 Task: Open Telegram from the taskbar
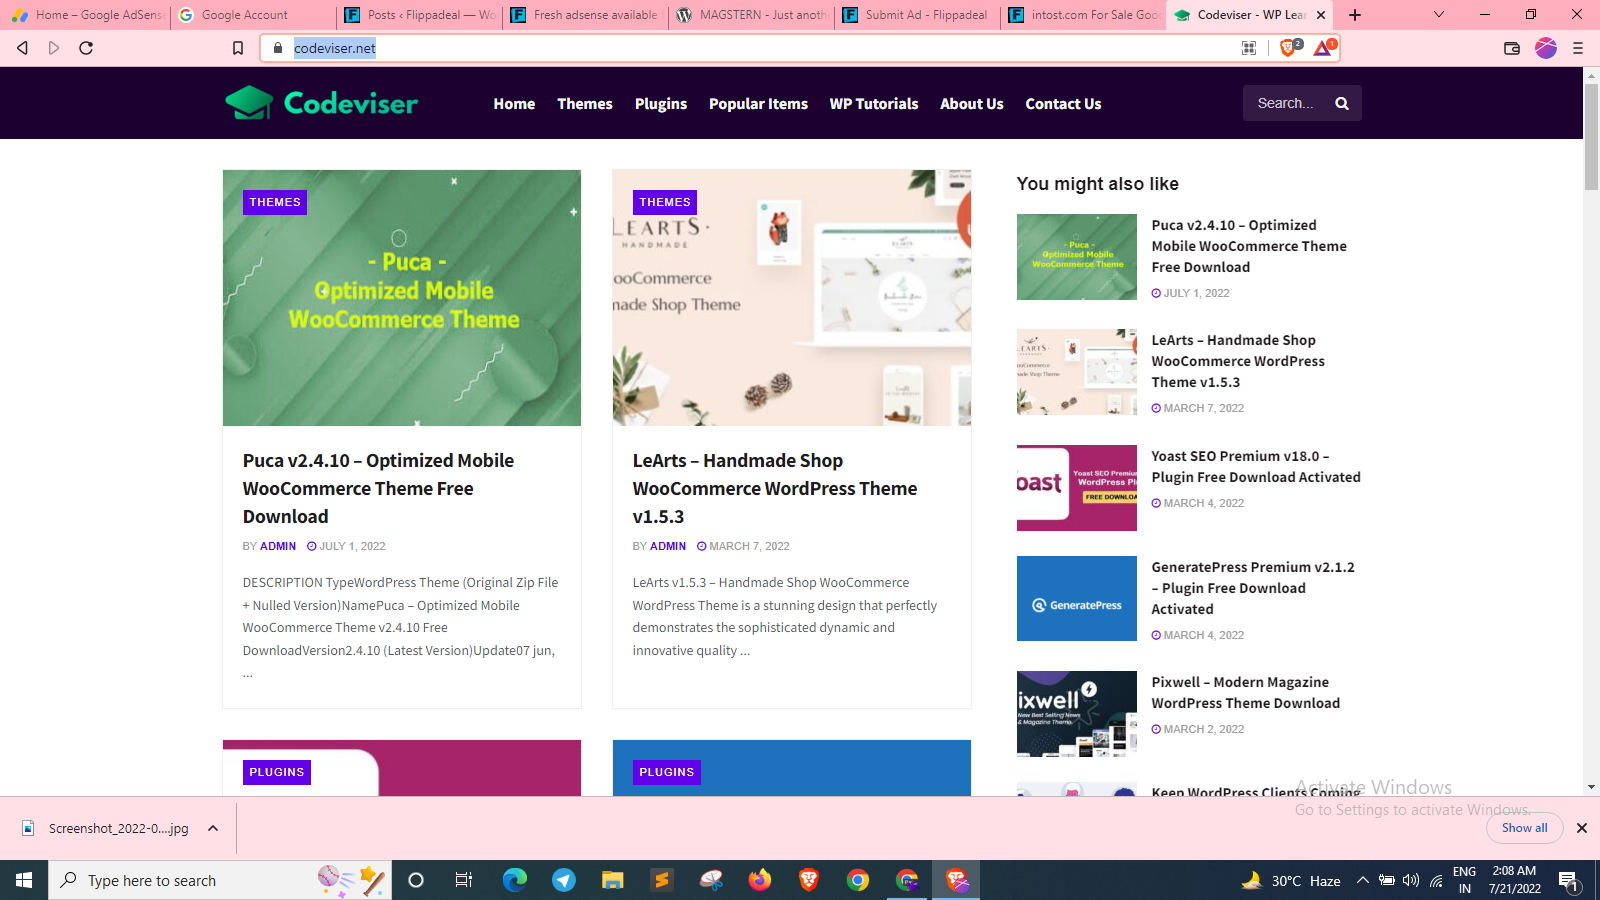point(564,880)
